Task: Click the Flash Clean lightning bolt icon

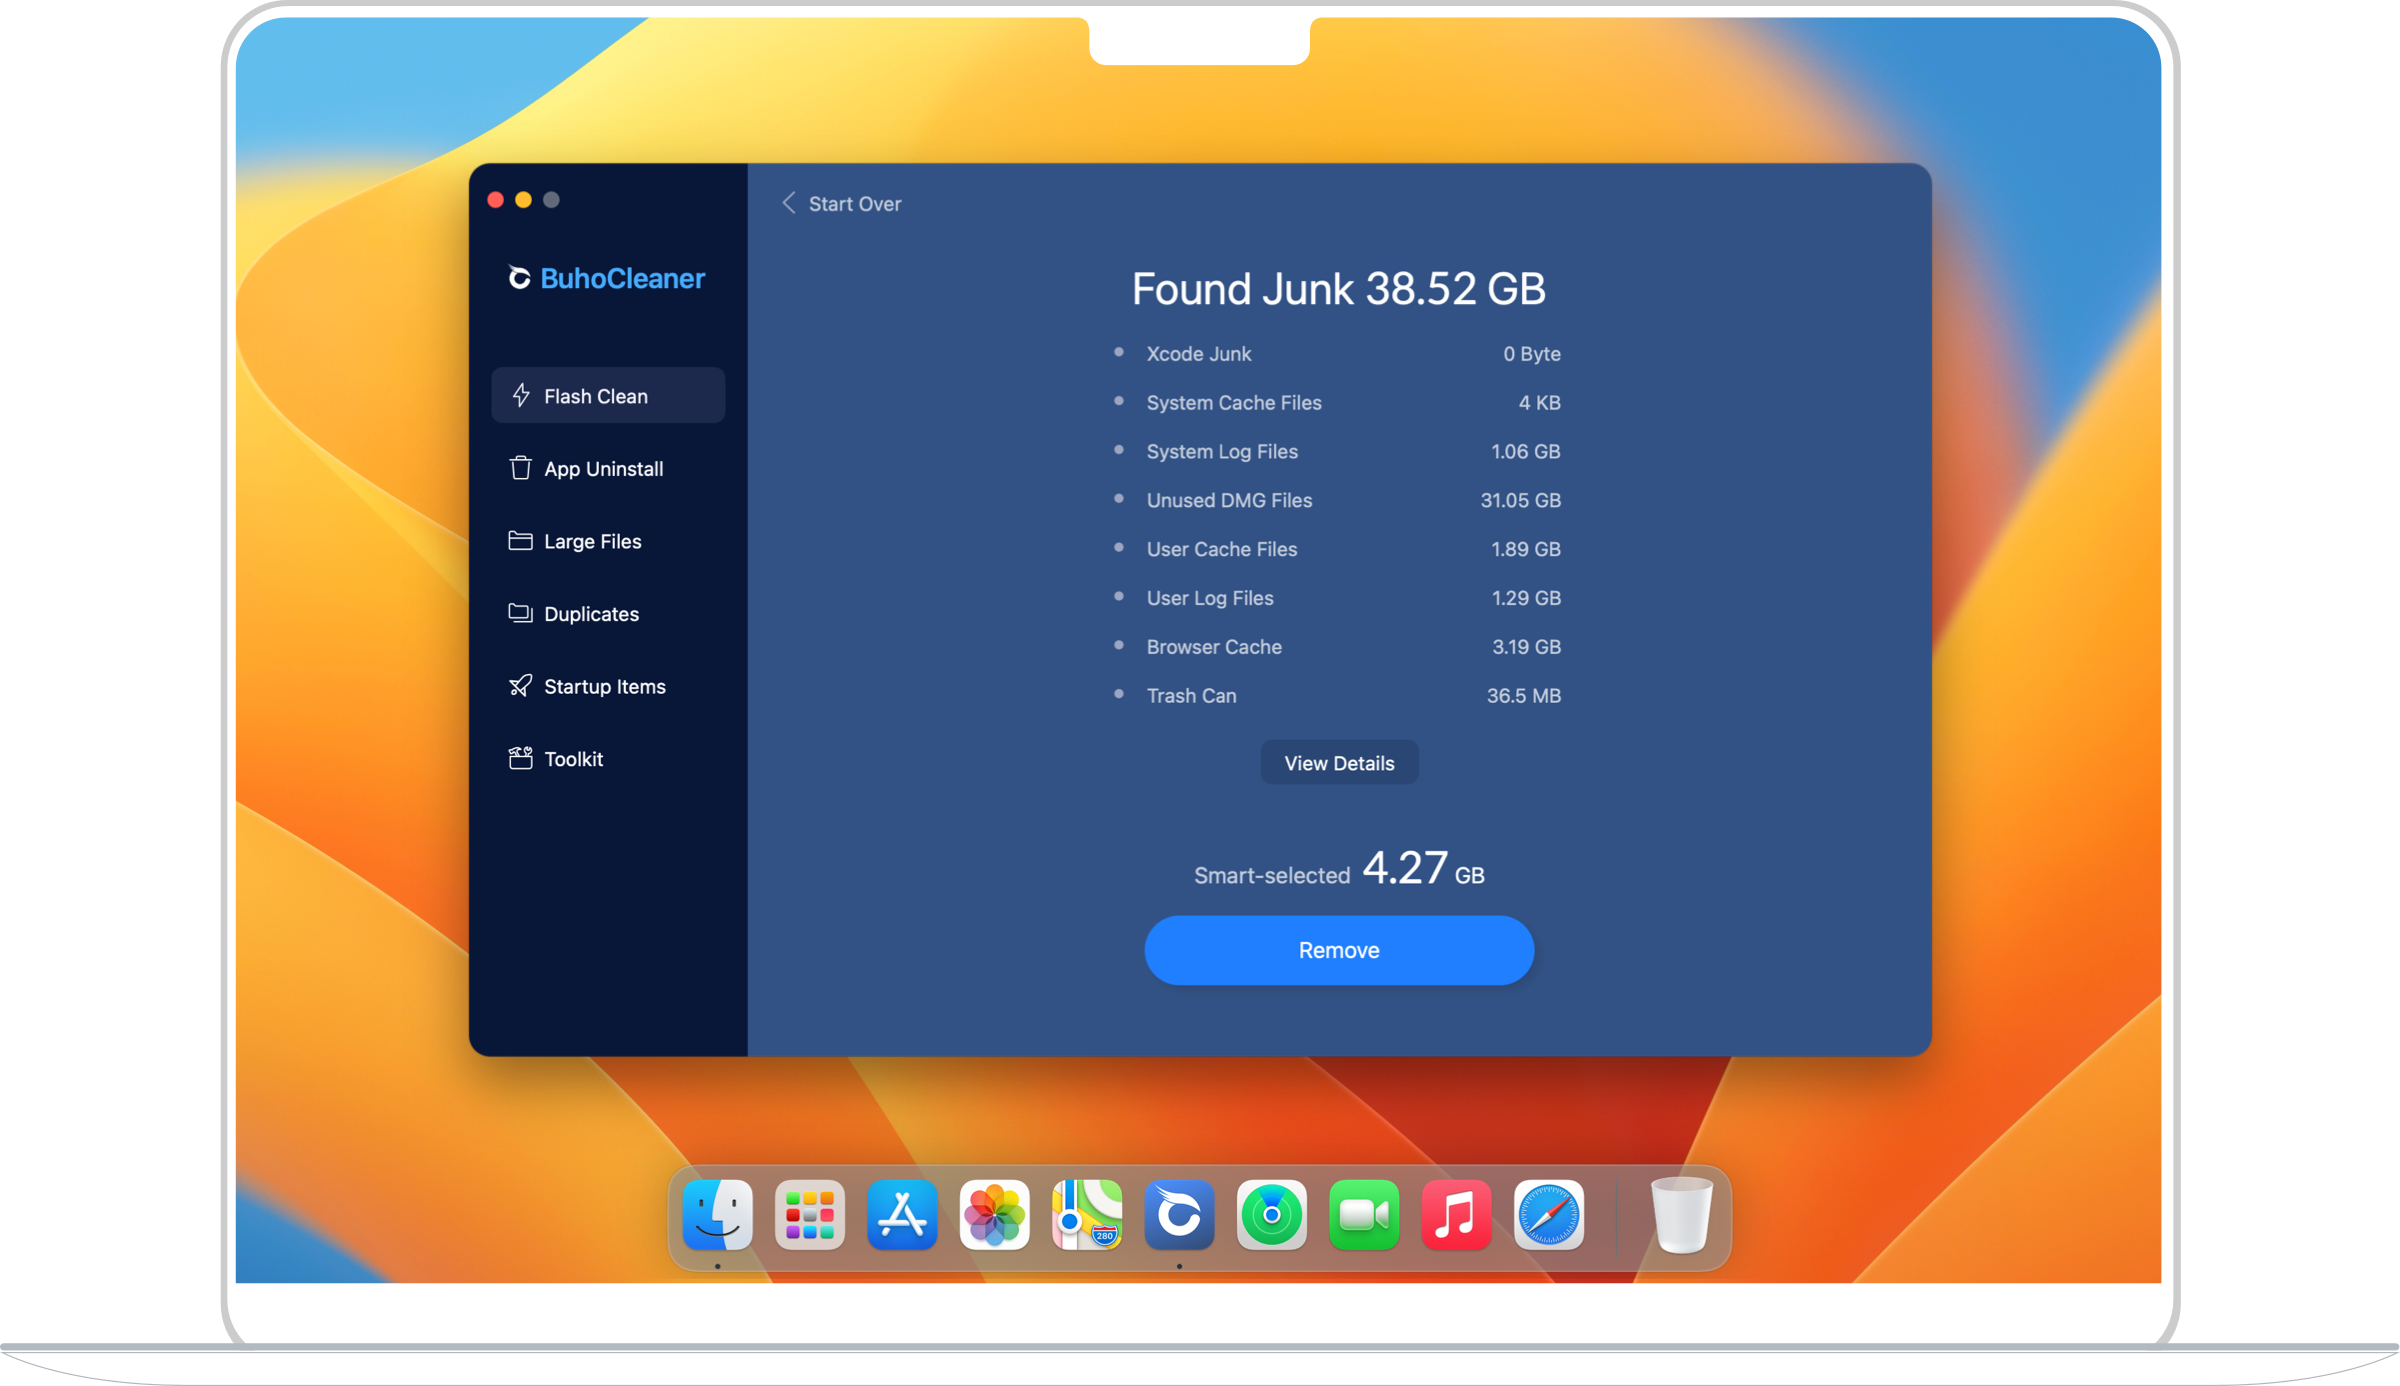Action: coord(521,395)
